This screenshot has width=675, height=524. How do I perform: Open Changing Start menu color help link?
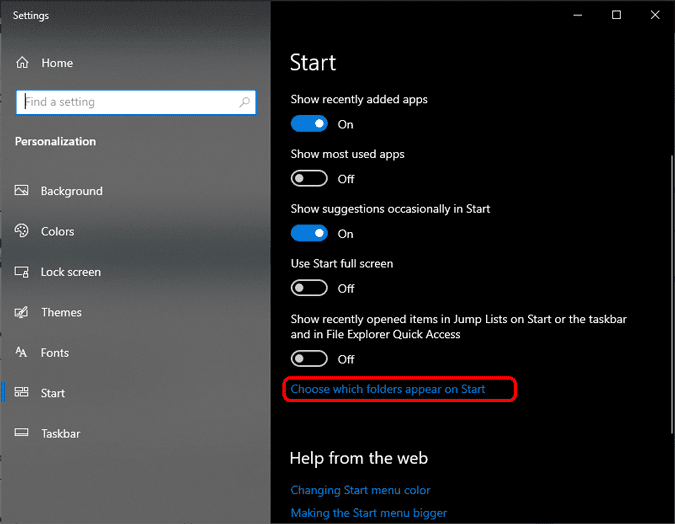tap(360, 490)
